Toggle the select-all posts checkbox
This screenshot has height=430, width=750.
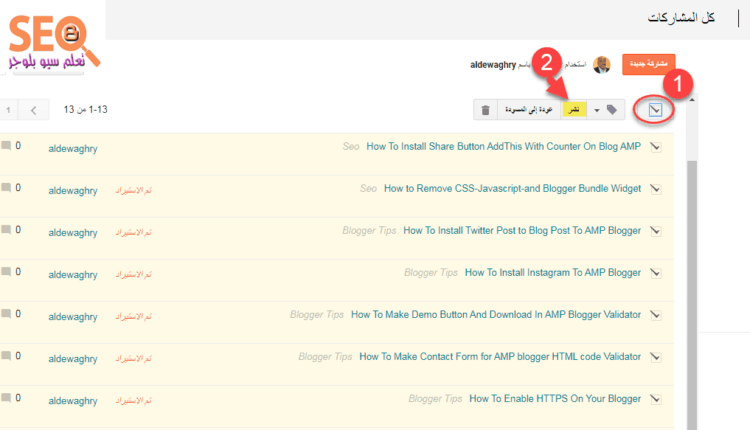coord(655,110)
